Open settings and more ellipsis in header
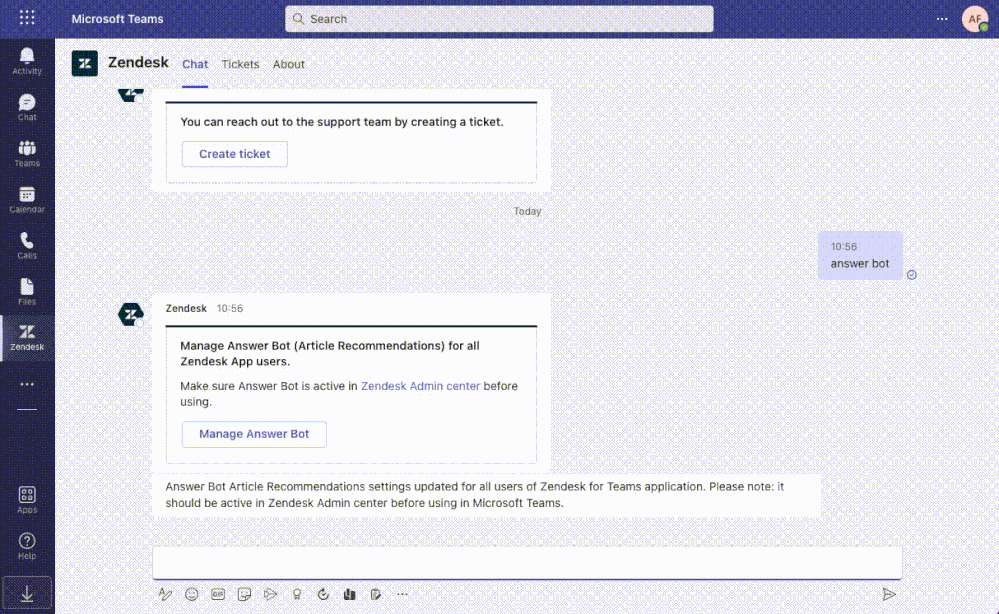Viewport: 999px width, 614px height. (x=942, y=19)
